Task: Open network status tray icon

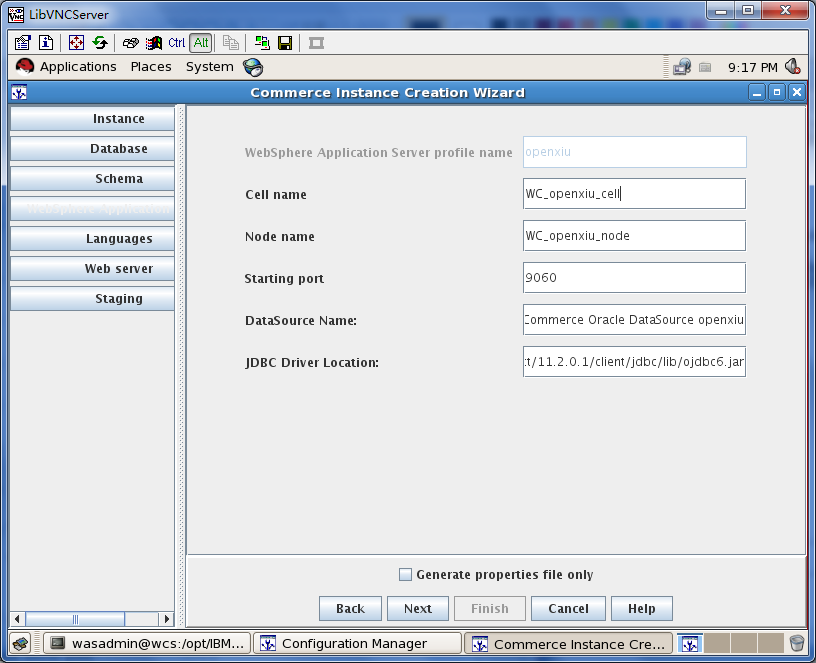Action: (x=682, y=67)
